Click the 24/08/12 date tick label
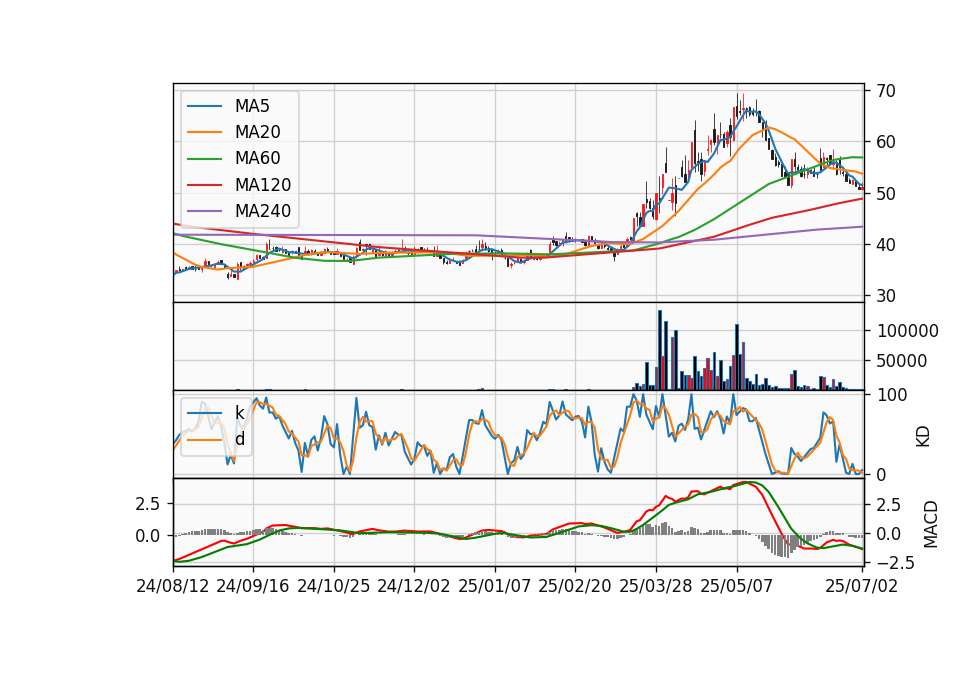The width and height of the screenshot is (960, 690). 173,586
